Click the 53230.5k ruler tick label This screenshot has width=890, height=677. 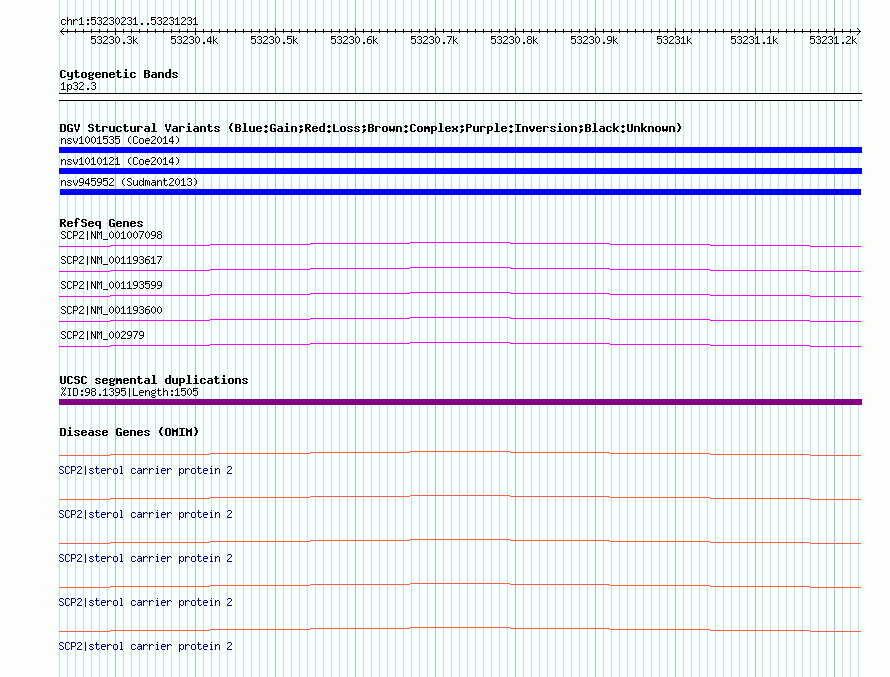tap(274, 41)
